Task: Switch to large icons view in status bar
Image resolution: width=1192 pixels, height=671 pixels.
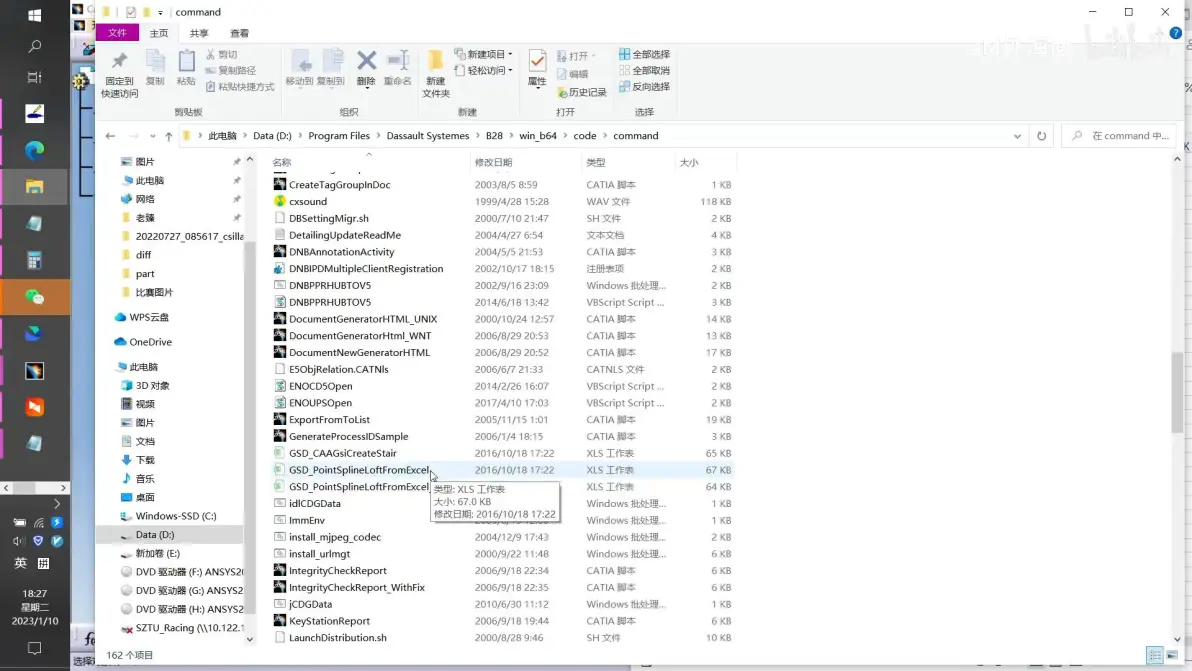Action: click(x=1172, y=655)
